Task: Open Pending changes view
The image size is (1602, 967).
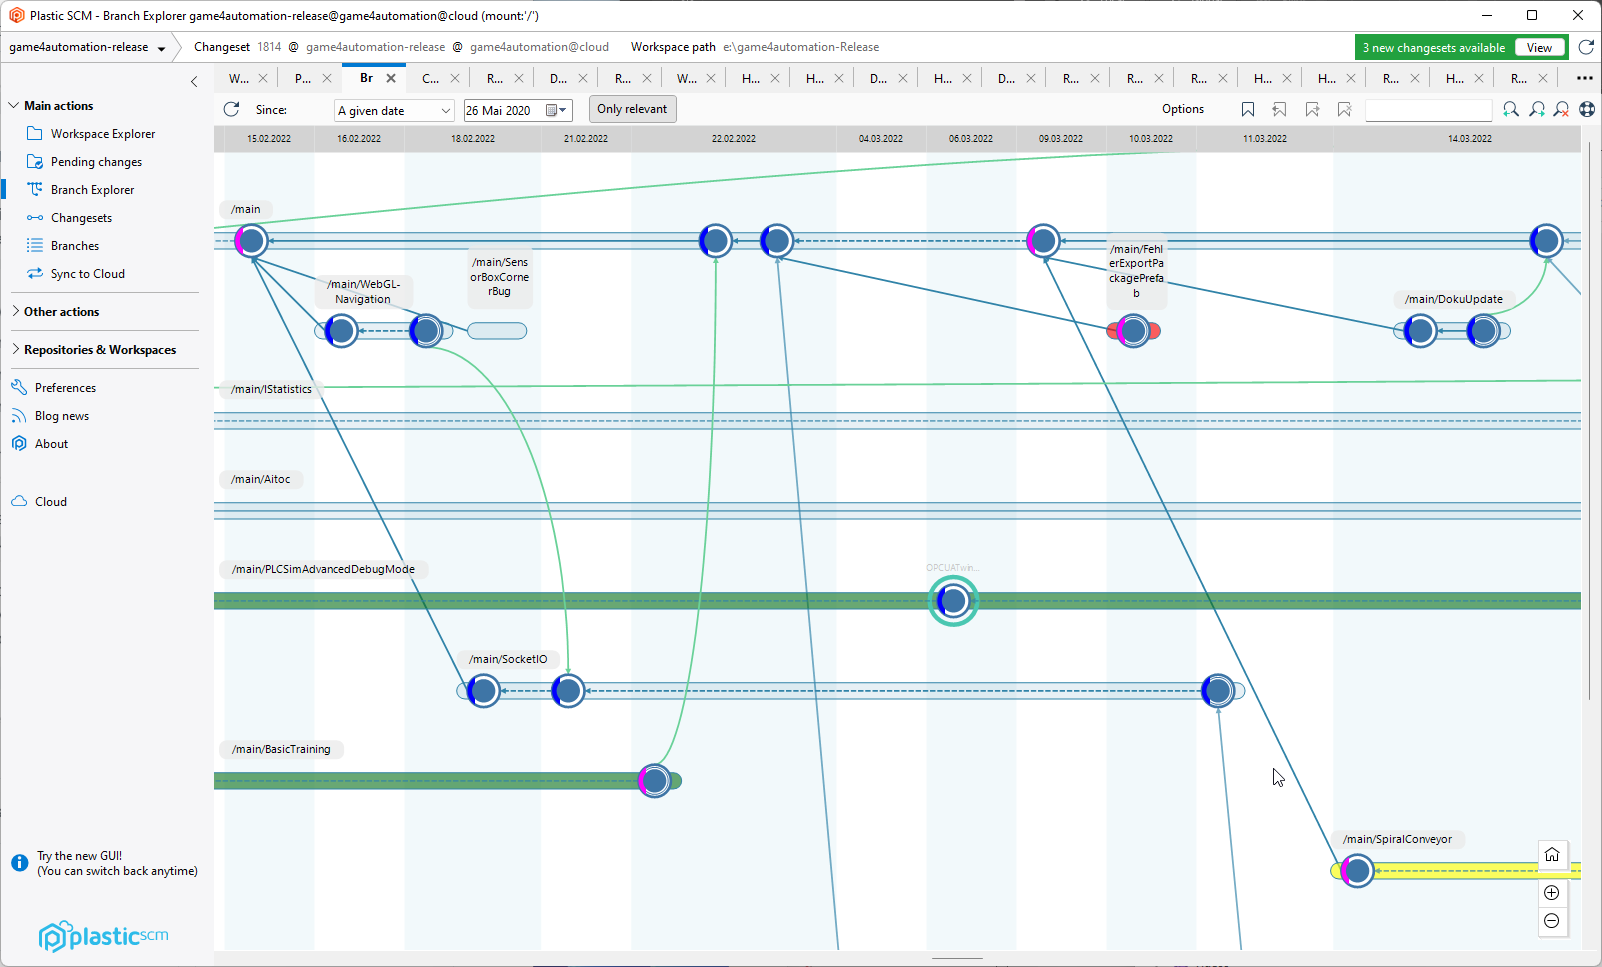Action: point(96,162)
